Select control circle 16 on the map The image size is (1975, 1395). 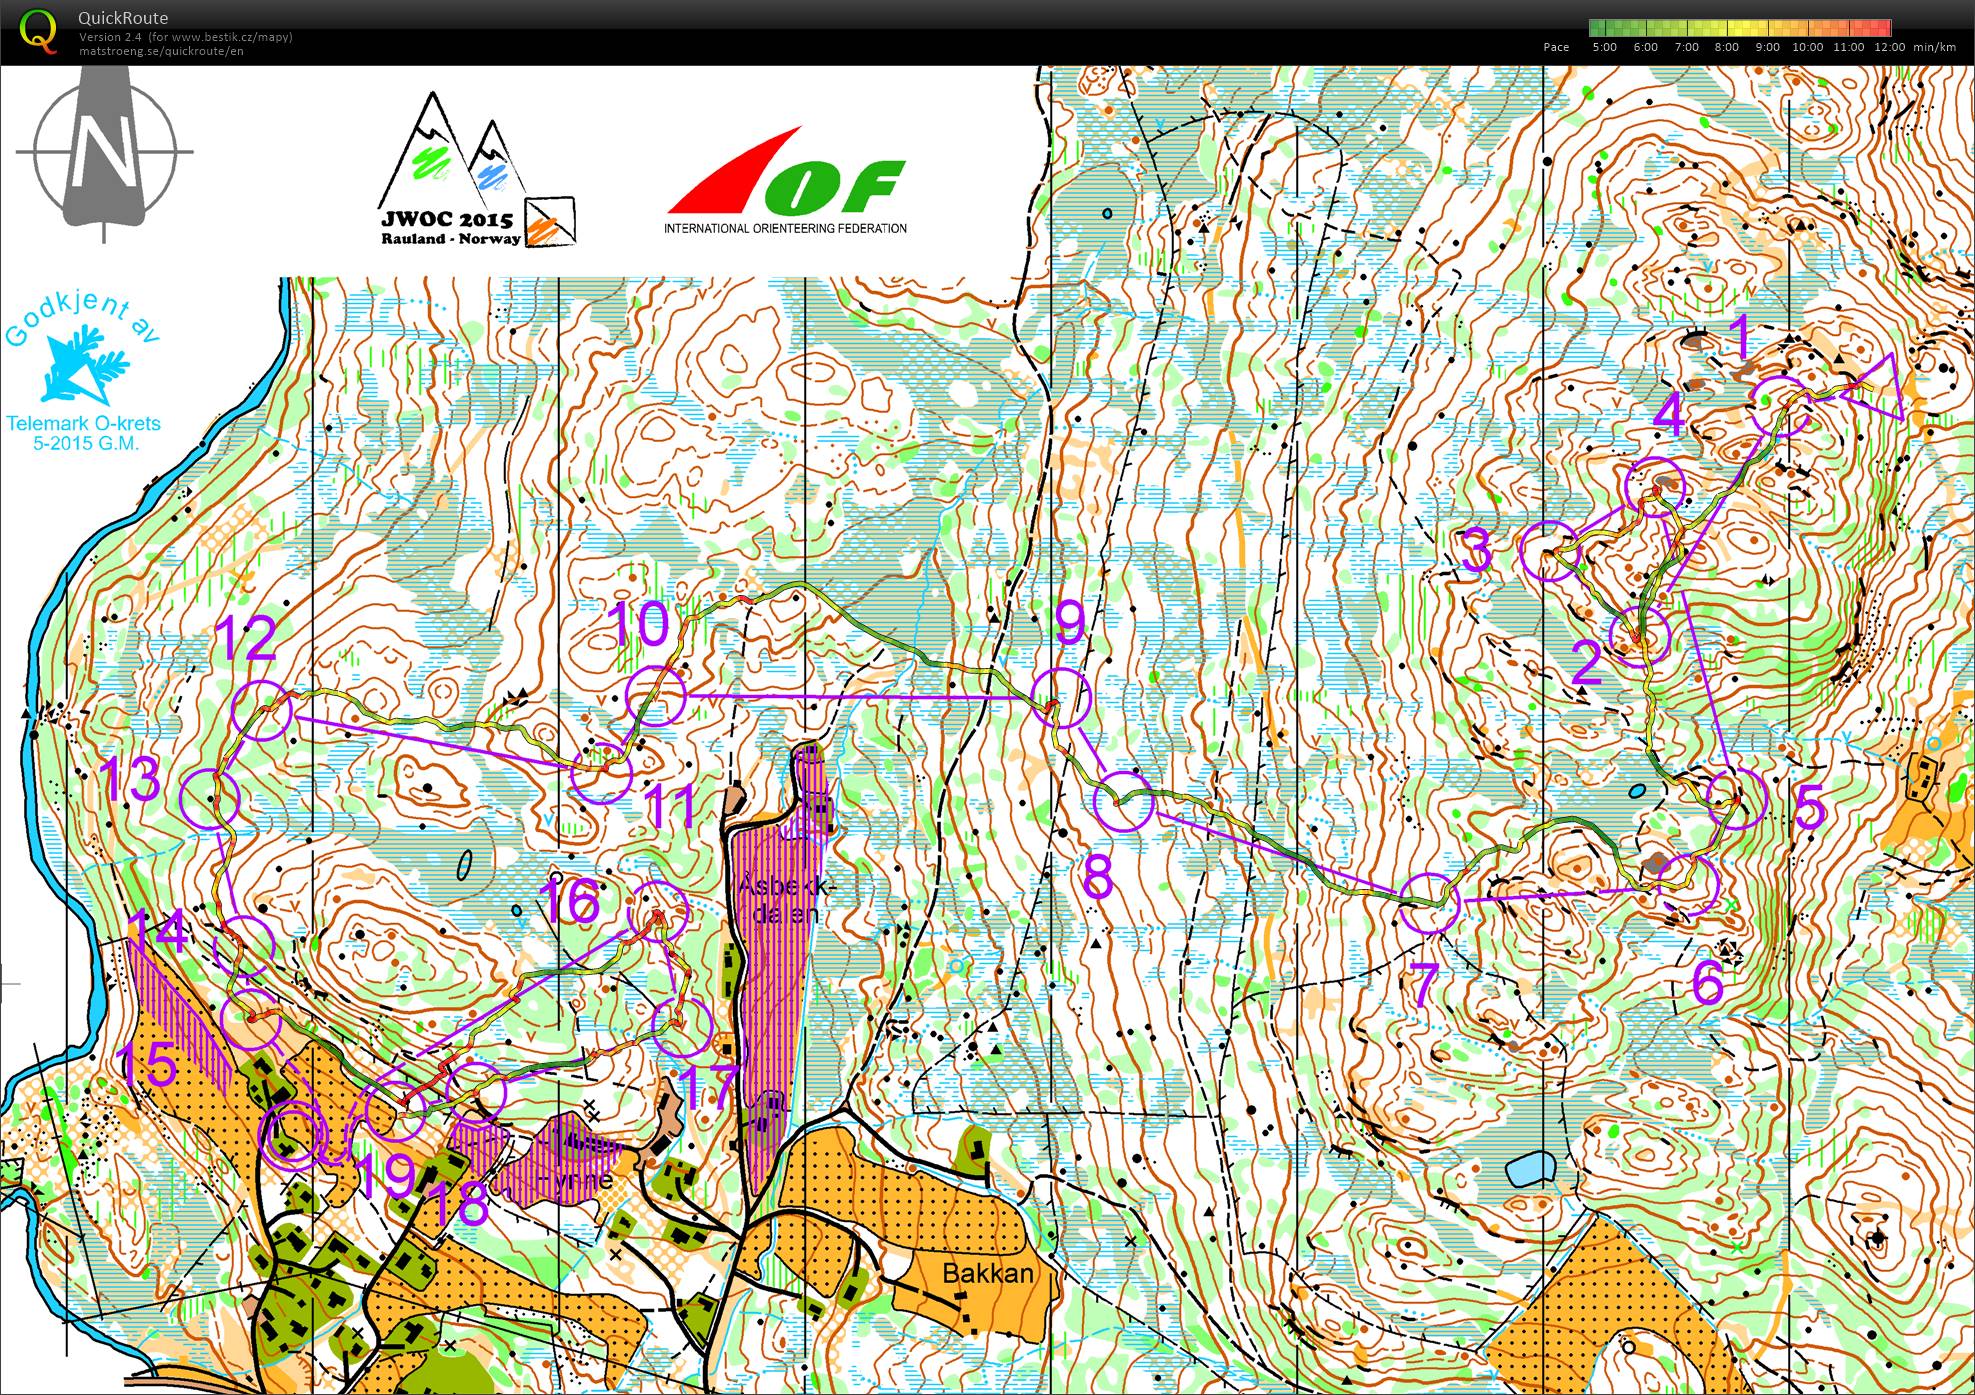point(658,913)
